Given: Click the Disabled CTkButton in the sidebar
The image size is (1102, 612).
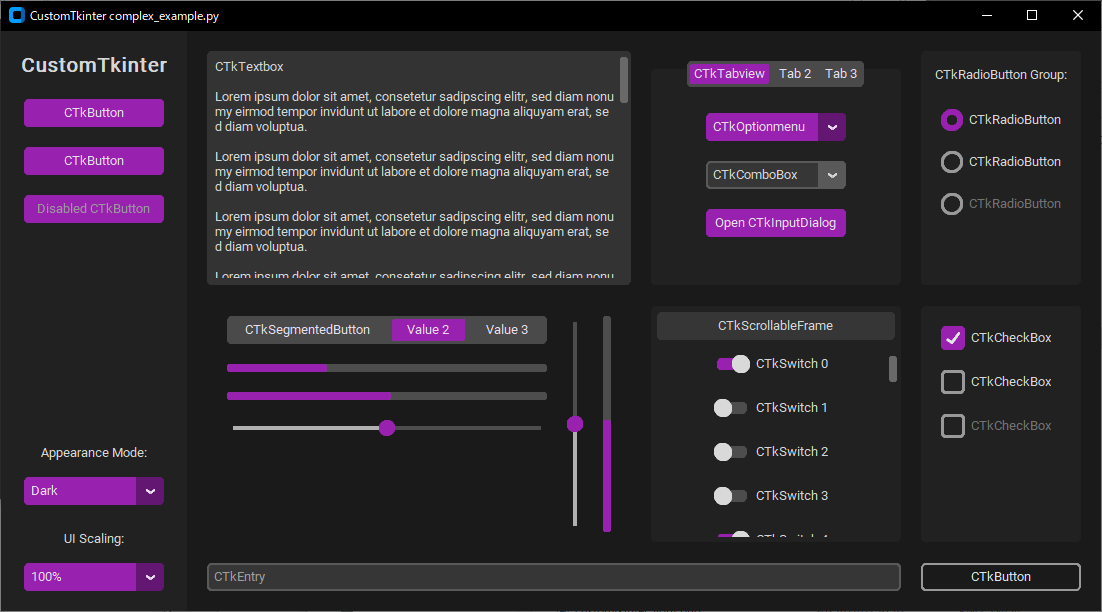Looking at the screenshot, I should tap(93, 209).
